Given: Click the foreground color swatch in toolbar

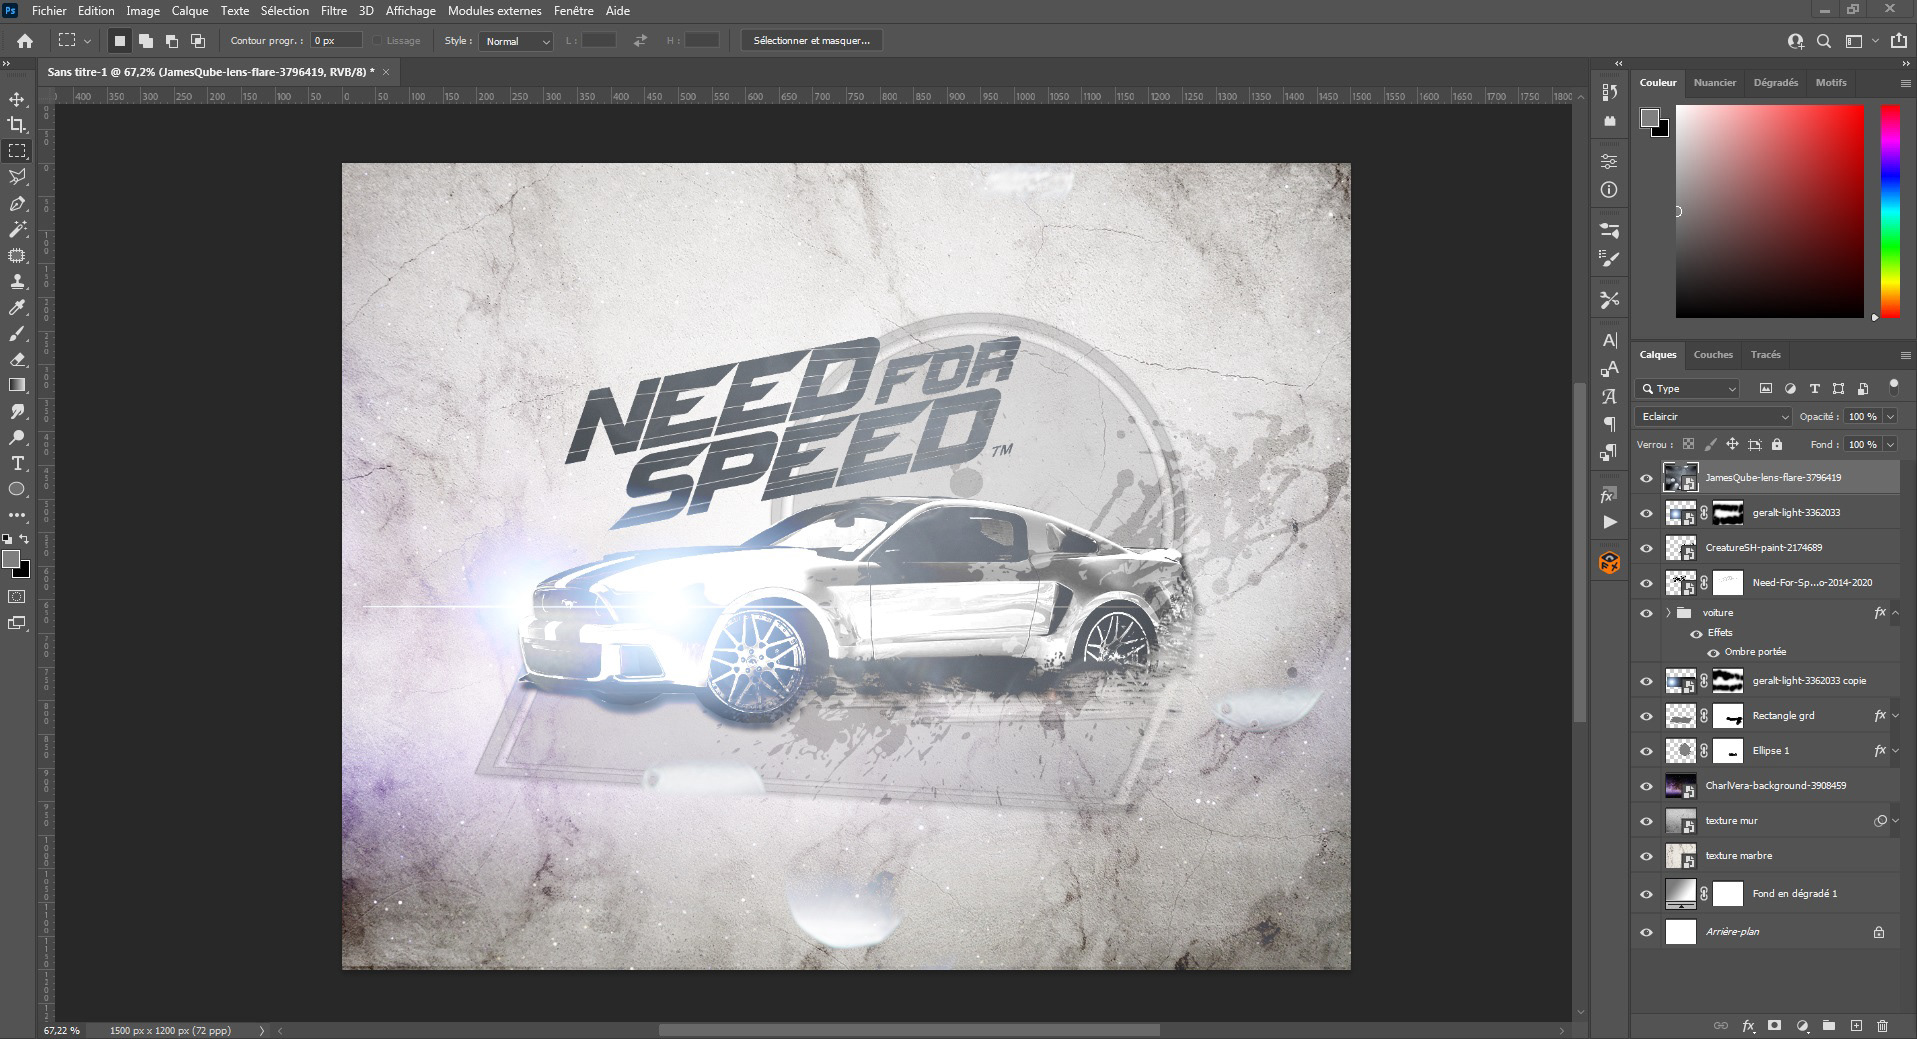Looking at the screenshot, I should click(x=11, y=560).
